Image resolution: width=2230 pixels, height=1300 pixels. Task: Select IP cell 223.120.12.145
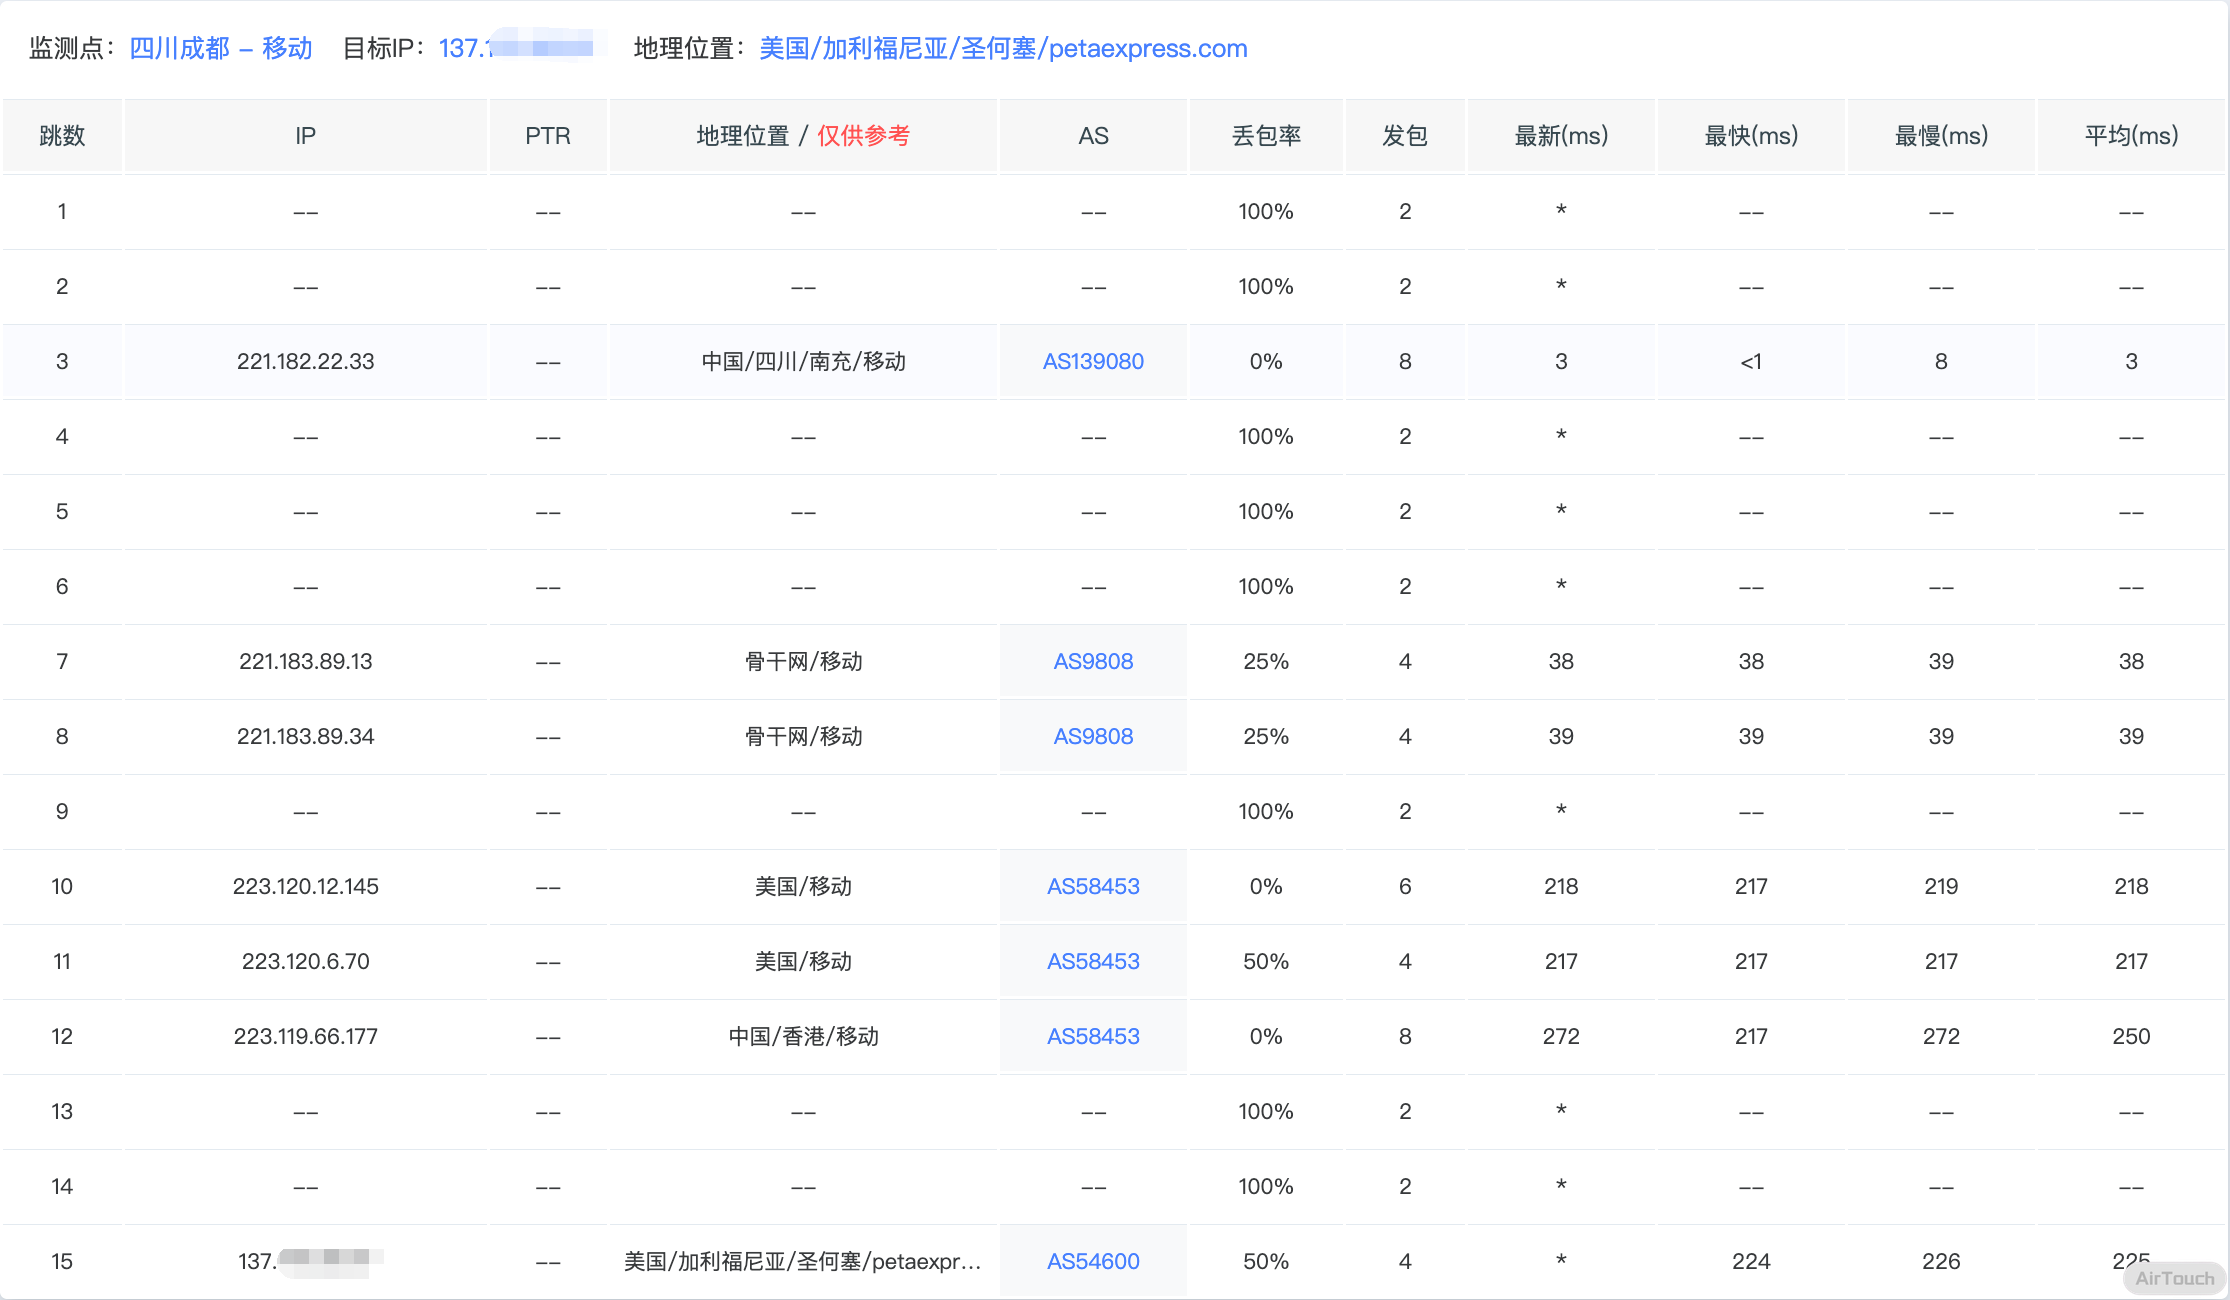305,887
